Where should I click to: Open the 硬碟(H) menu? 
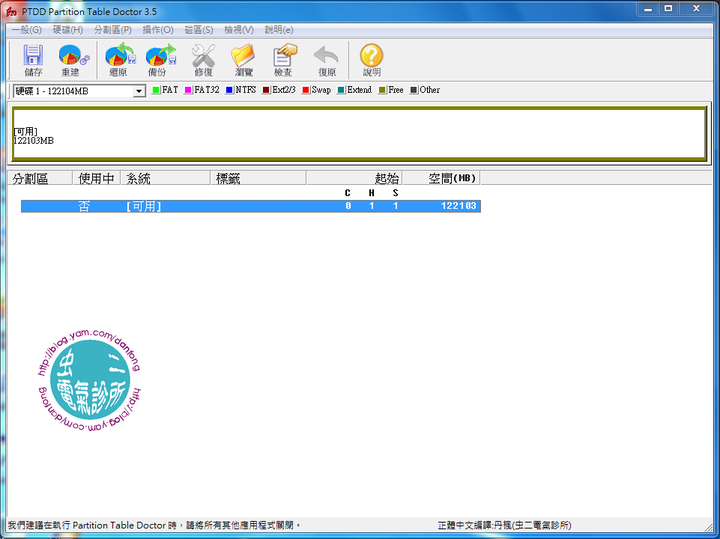click(x=68, y=30)
